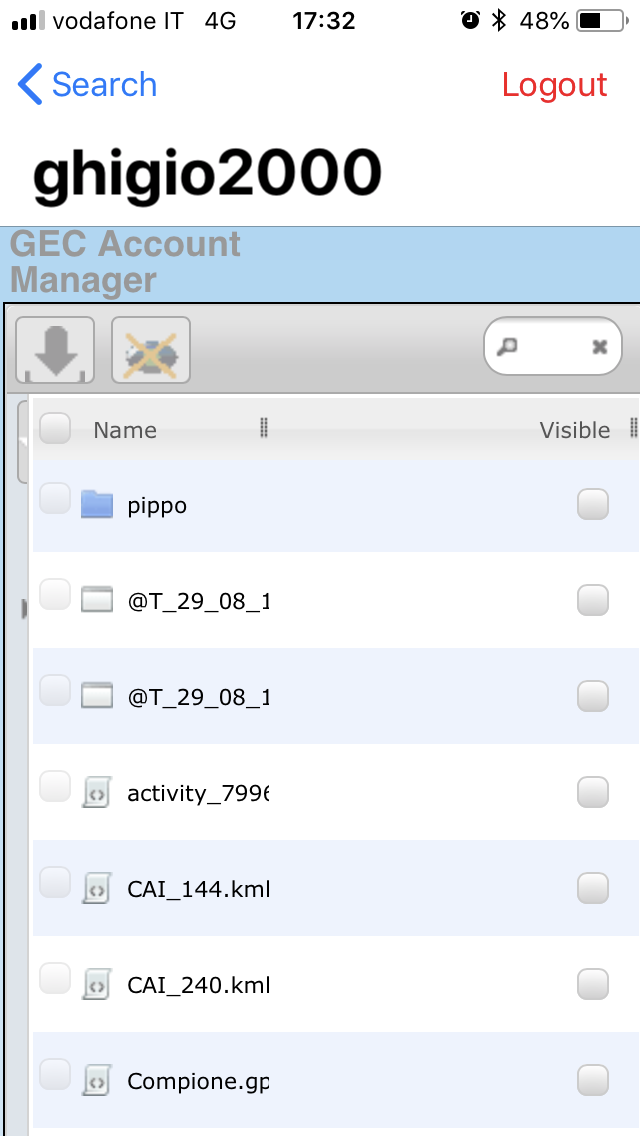The width and height of the screenshot is (640, 1136).
Task: Click the file icon beside activity_7996
Action: pyautogui.click(x=96, y=792)
